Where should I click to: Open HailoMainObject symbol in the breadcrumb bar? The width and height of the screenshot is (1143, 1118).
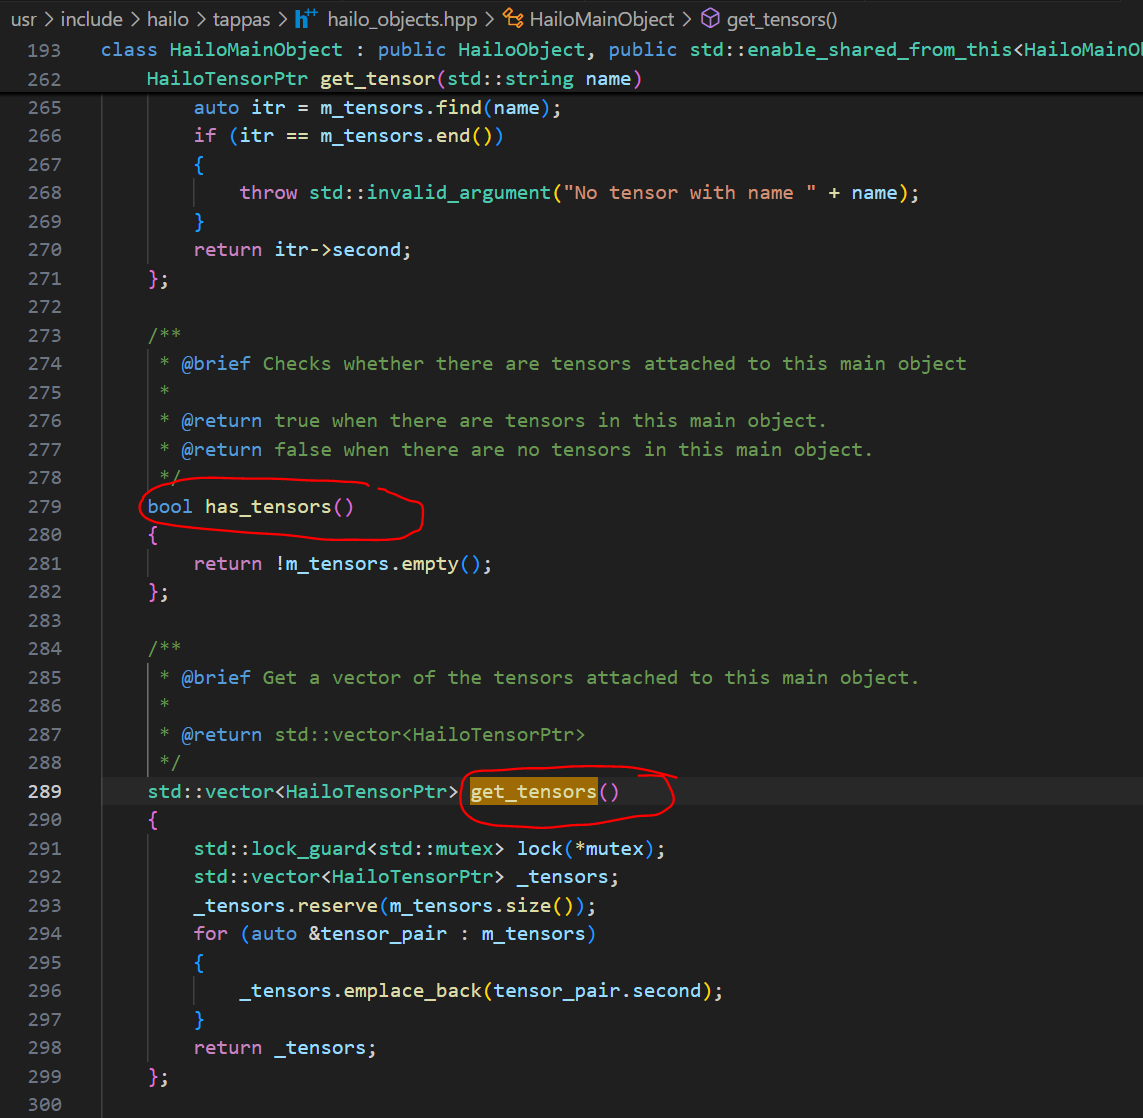point(601,19)
